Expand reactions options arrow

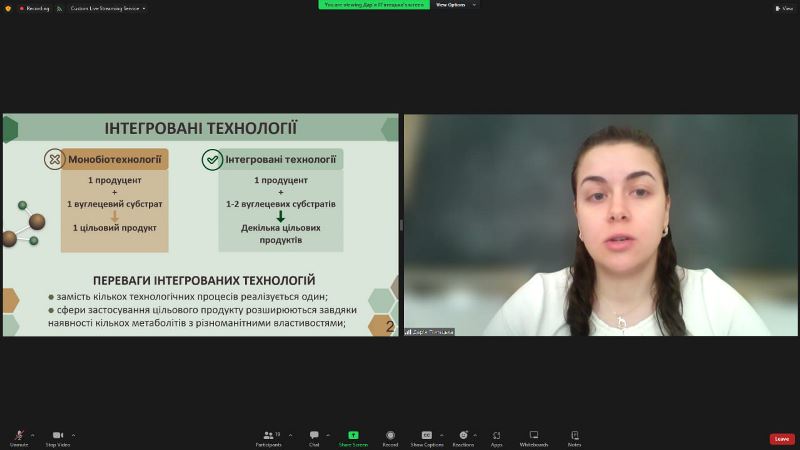coord(475,435)
